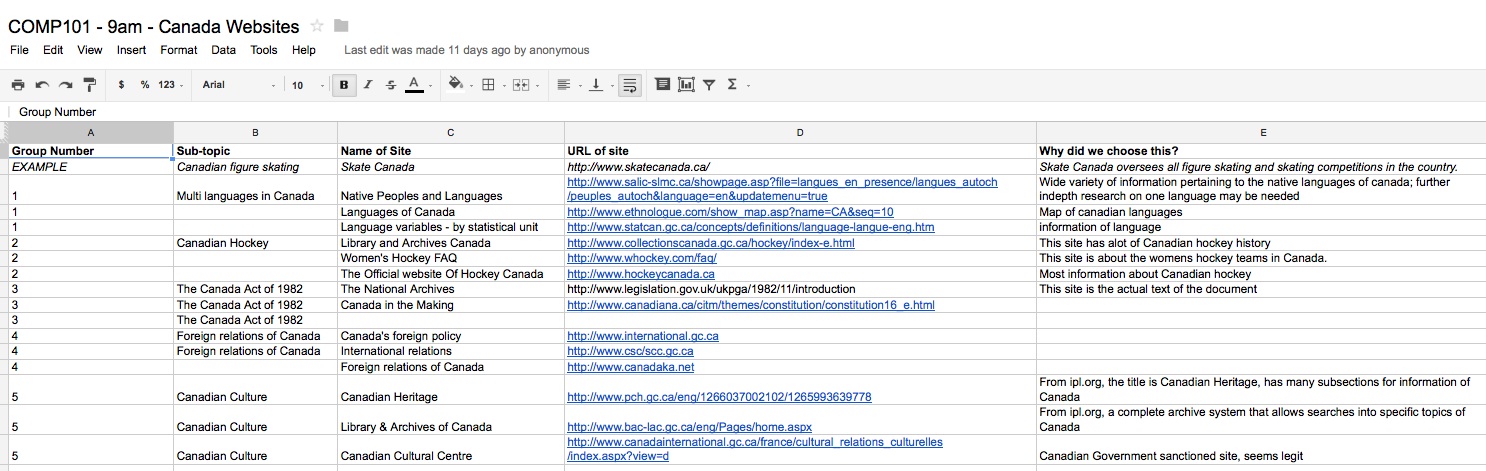
Task: Select the 'Canada in the Making' cell
Action: coord(451,305)
